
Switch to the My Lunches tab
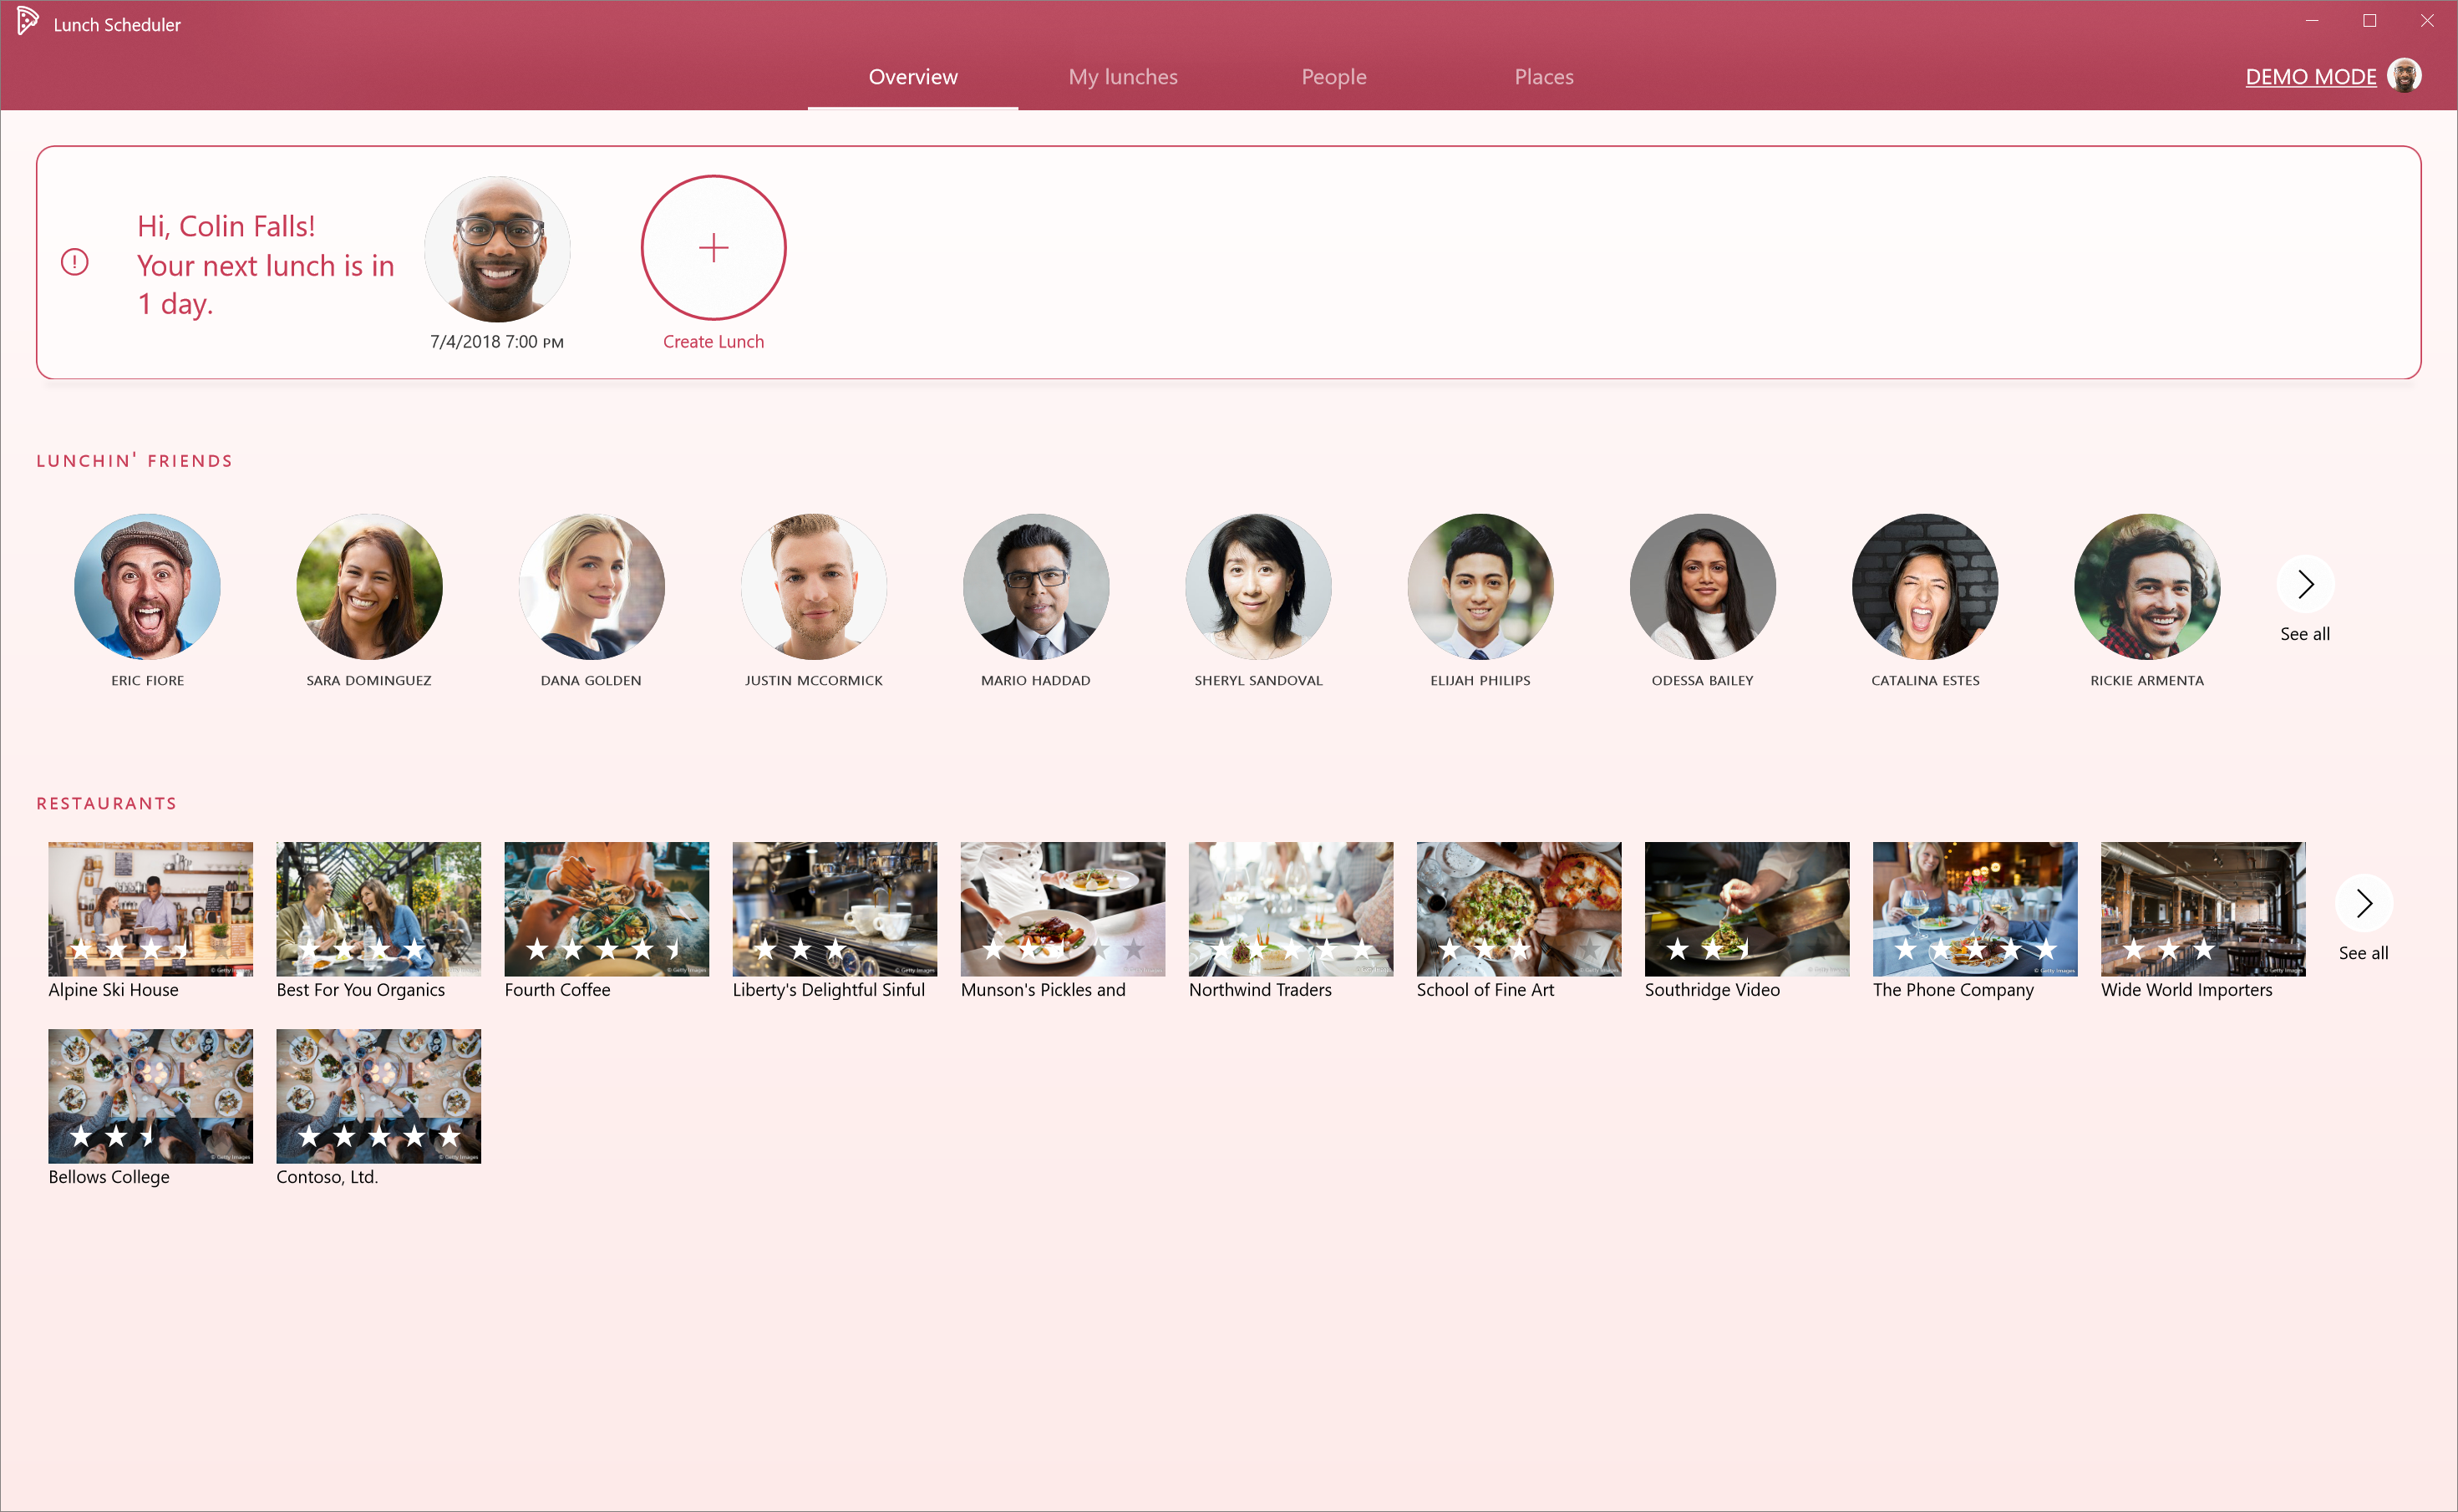(x=1124, y=77)
